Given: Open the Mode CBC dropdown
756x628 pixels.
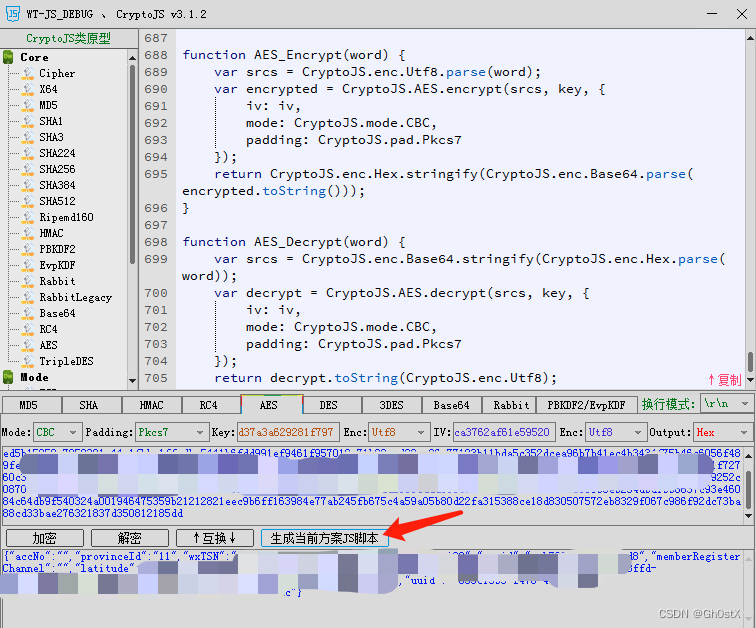Looking at the screenshot, I should (x=56, y=432).
